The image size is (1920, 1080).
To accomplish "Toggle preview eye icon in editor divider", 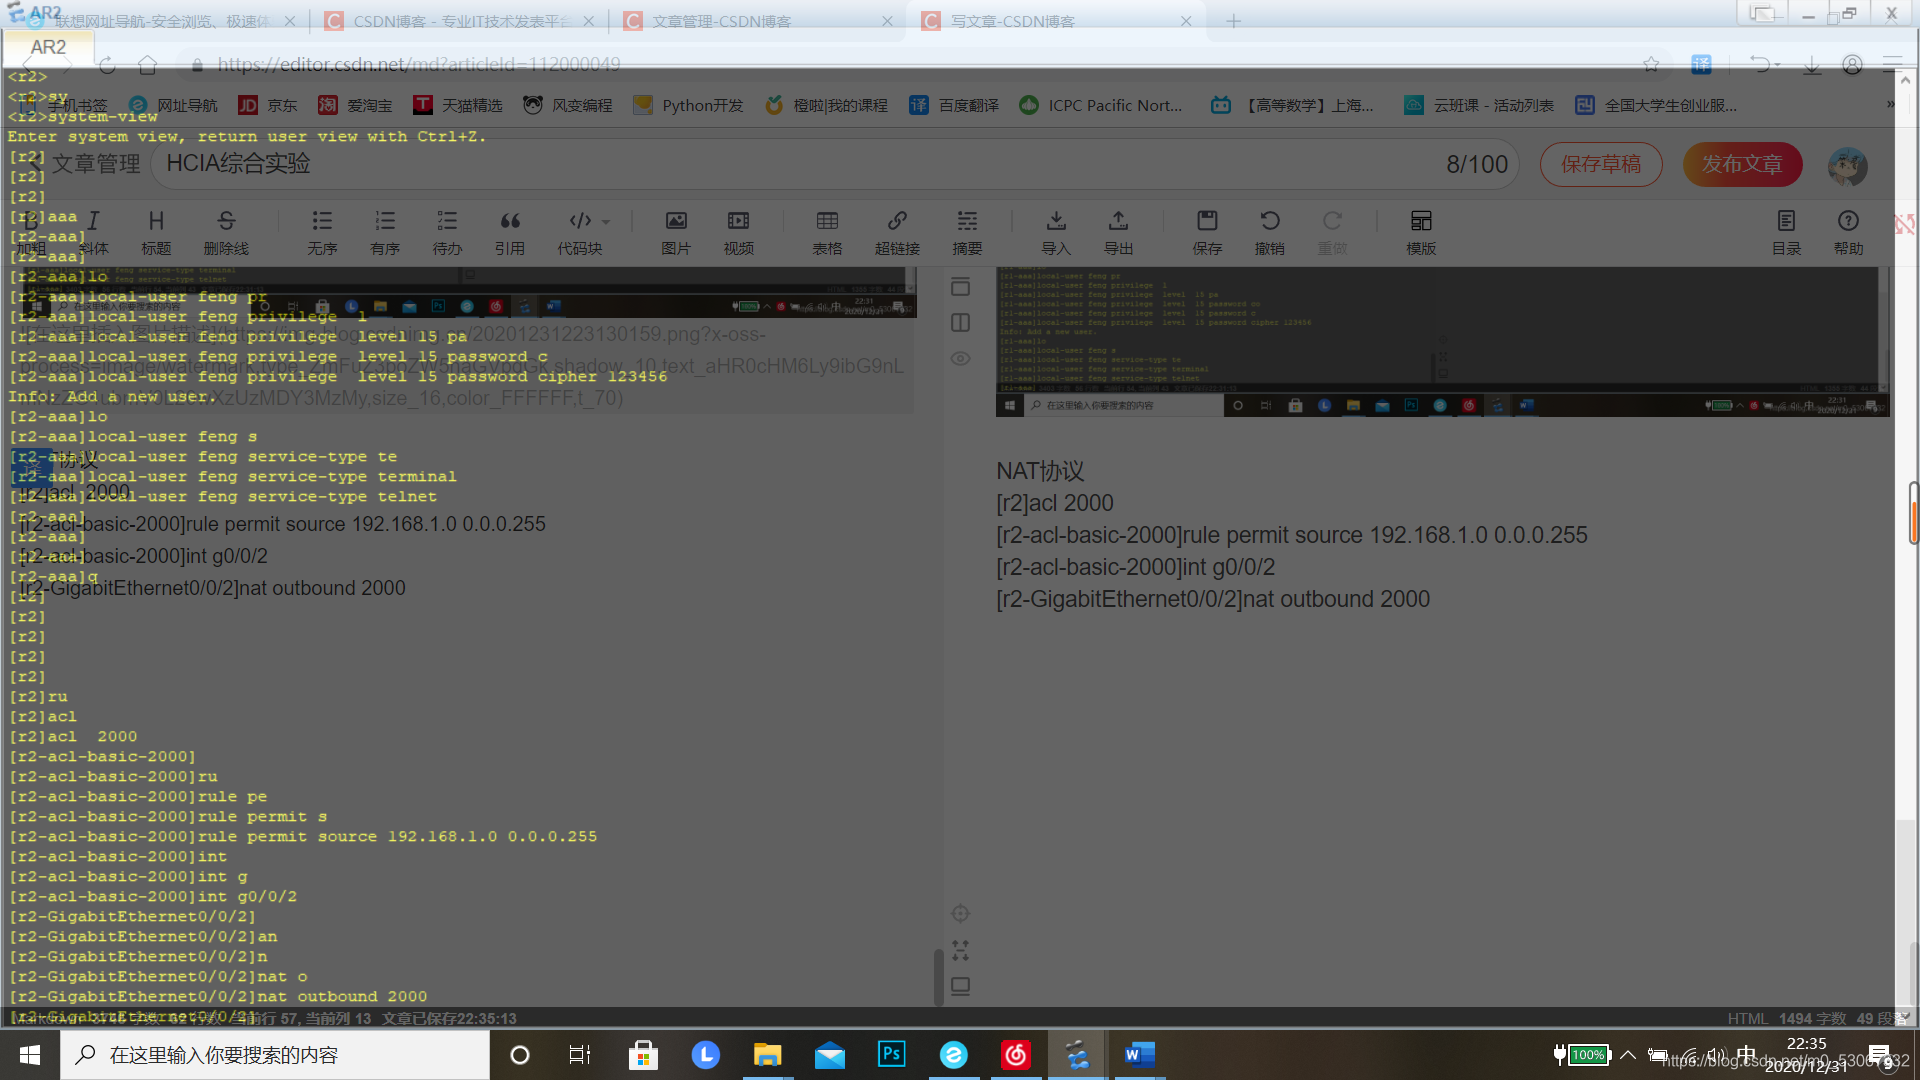I will coord(960,359).
